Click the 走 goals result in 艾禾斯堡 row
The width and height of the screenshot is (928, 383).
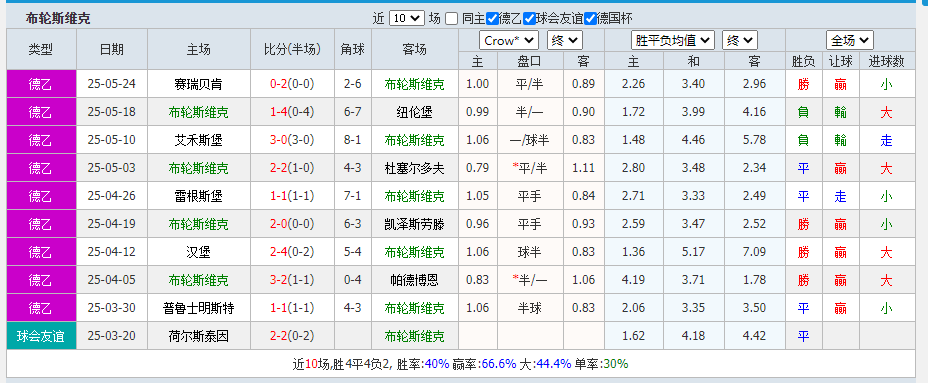tap(886, 140)
